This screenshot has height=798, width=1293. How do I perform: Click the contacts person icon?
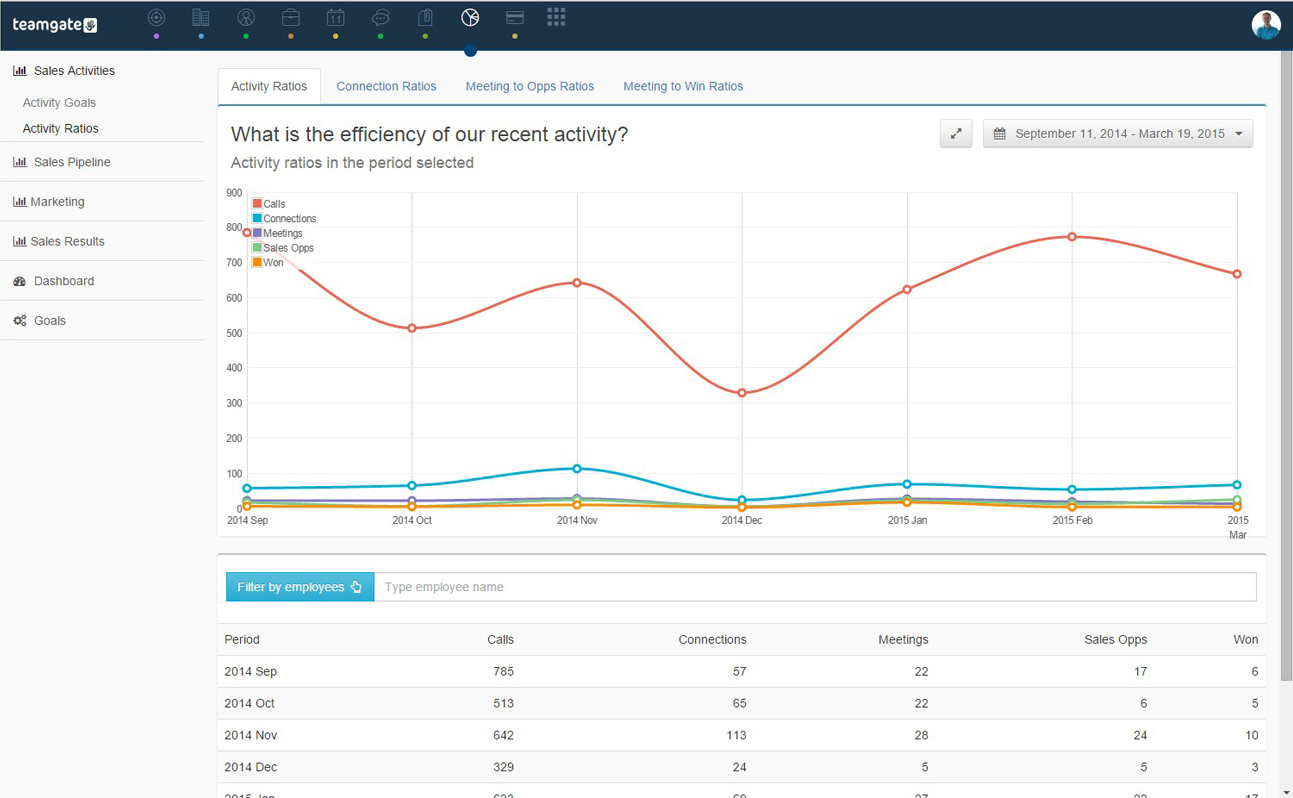click(x=246, y=17)
